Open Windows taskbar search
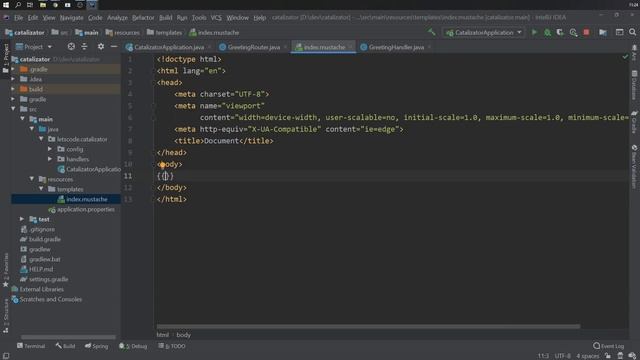 click(x=18, y=4)
